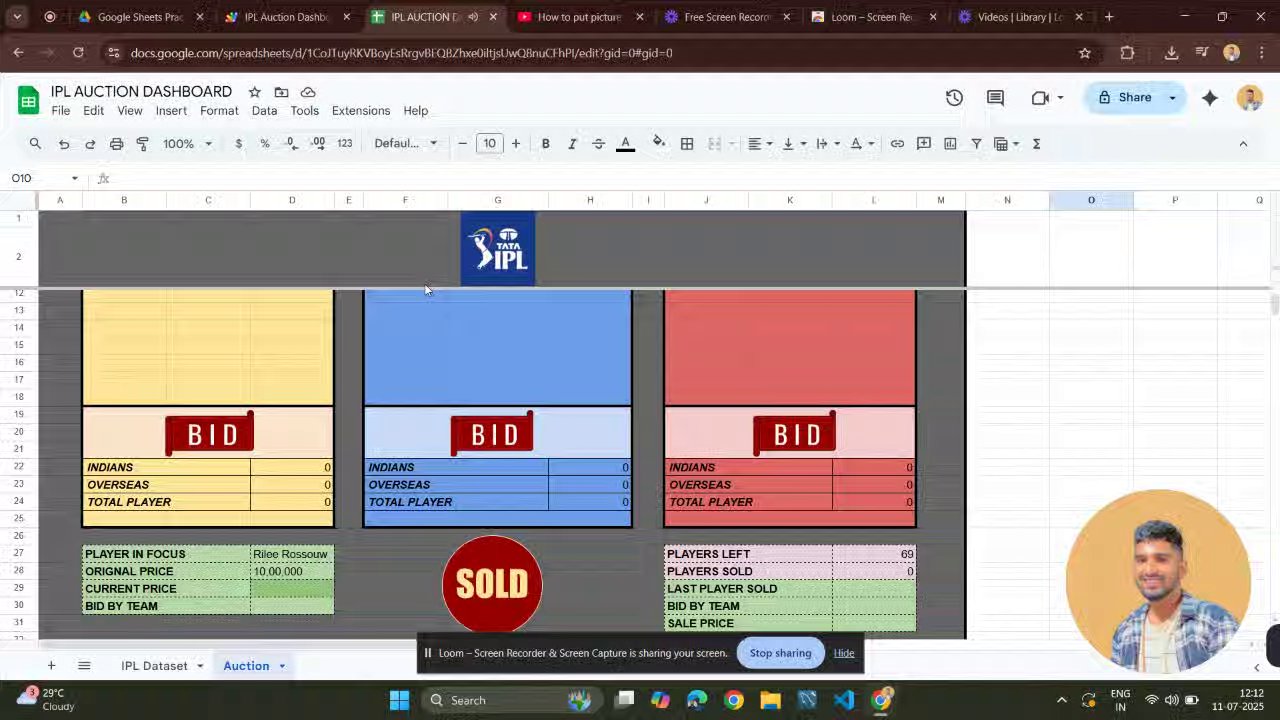Open the Windows Start menu
Image resolution: width=1280 pixels, height=720 pixels.
(x=399, y=700)
